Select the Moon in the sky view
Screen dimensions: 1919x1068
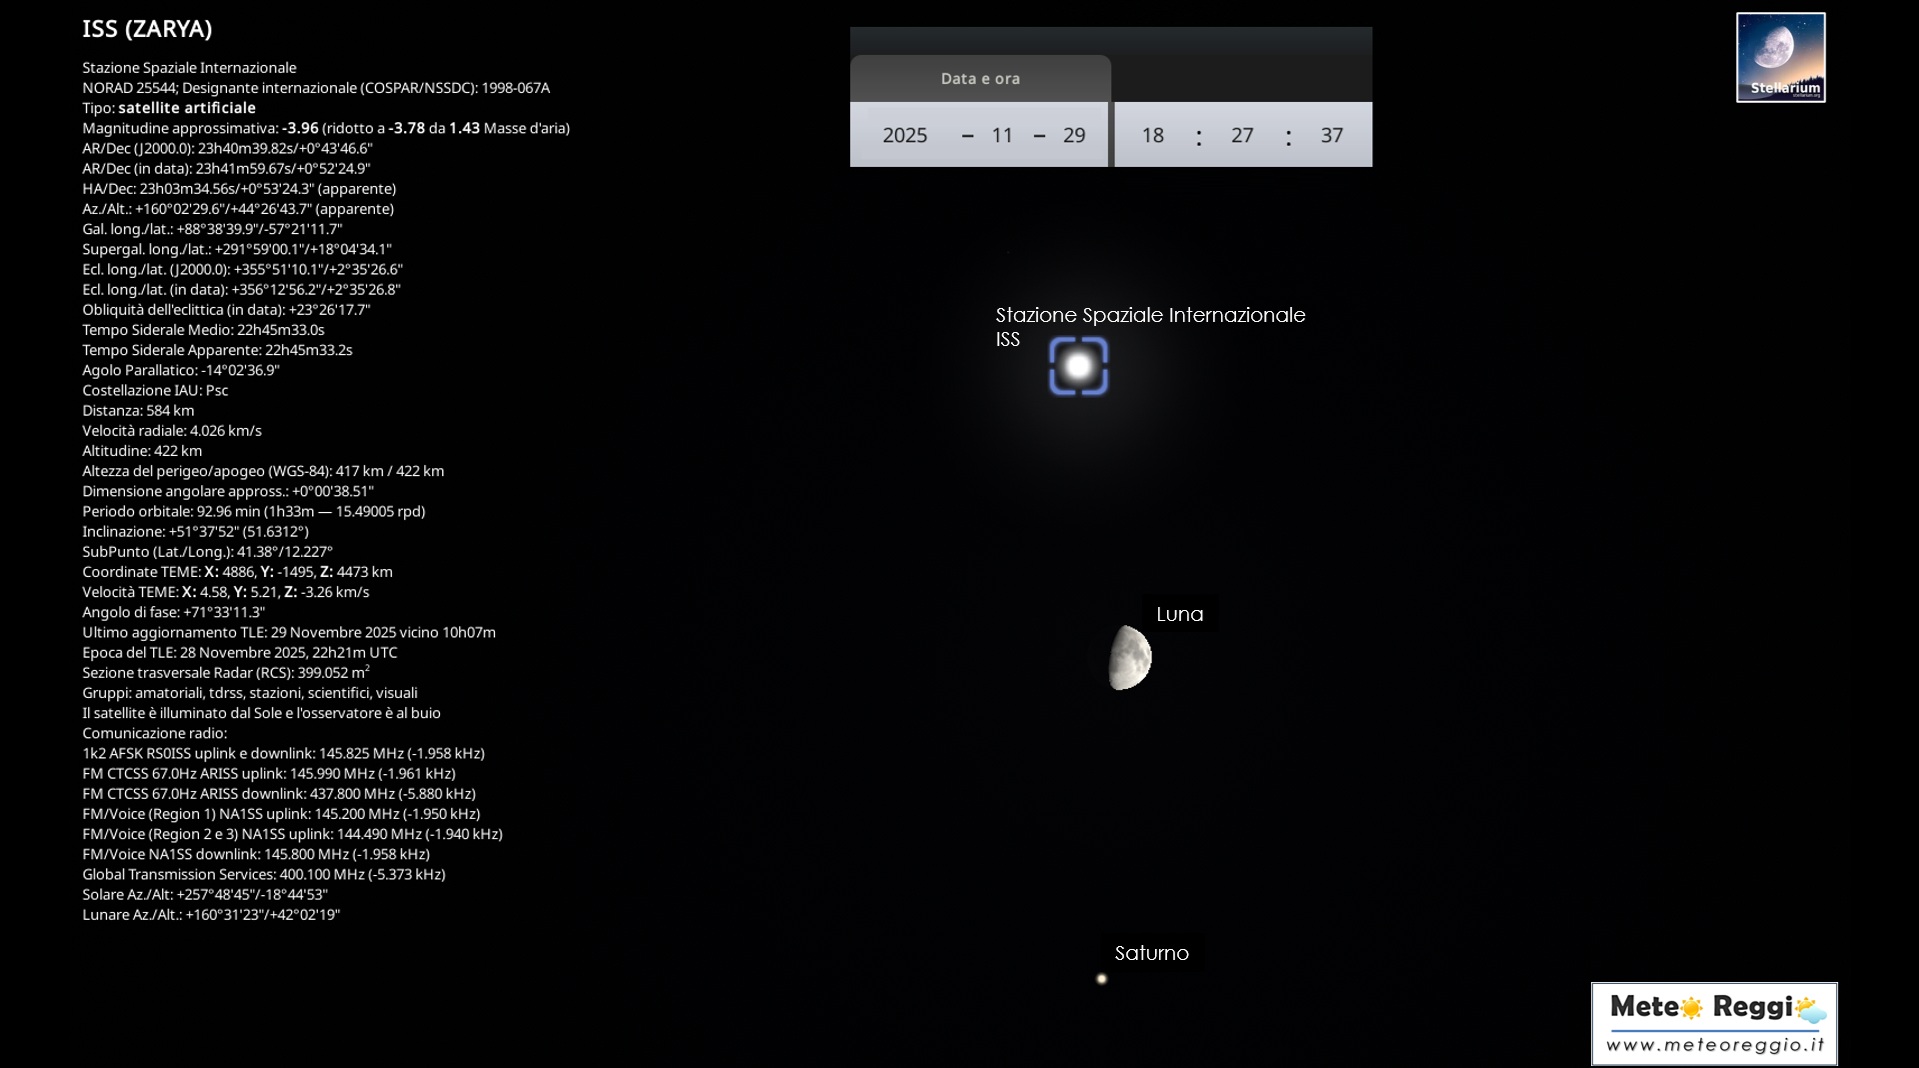pyautogui.click(x=1130, y=658)
